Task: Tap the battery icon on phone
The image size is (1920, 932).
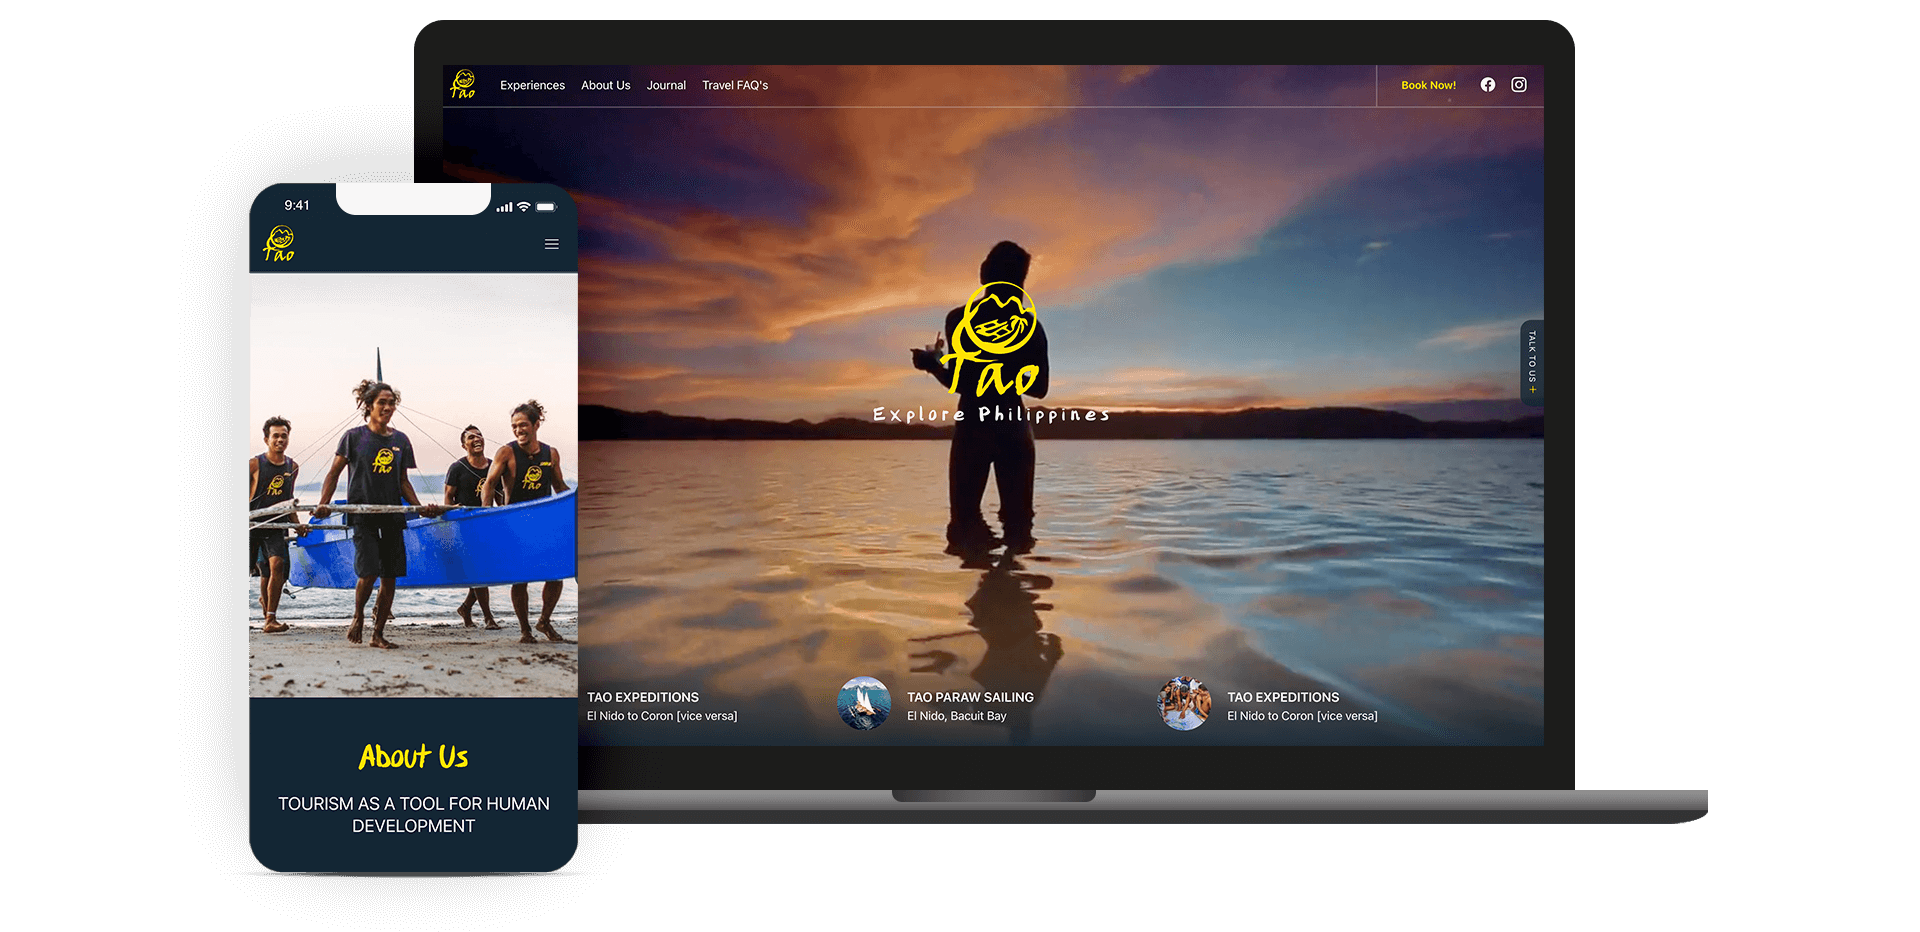Action: pos(546,207)
